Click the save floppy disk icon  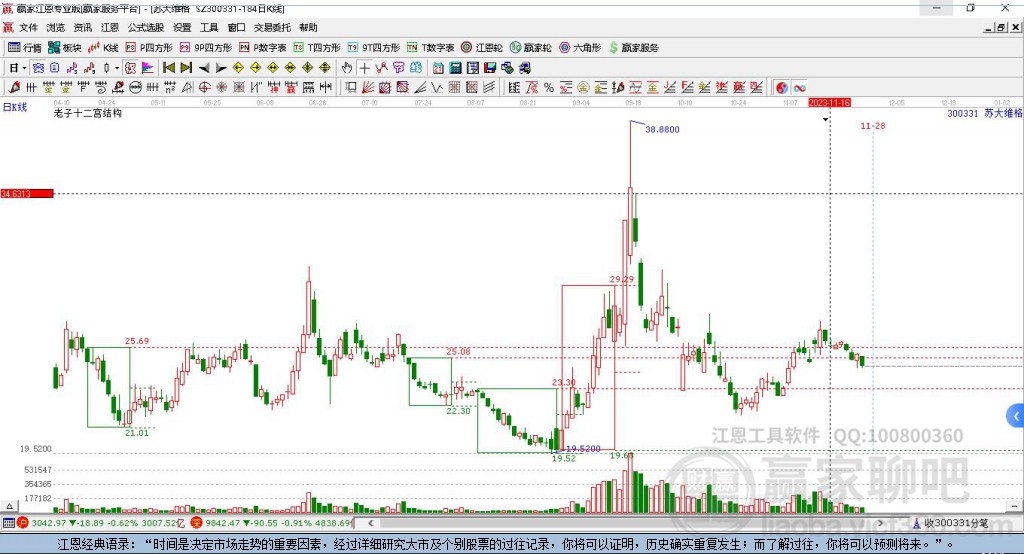(490, 68)
